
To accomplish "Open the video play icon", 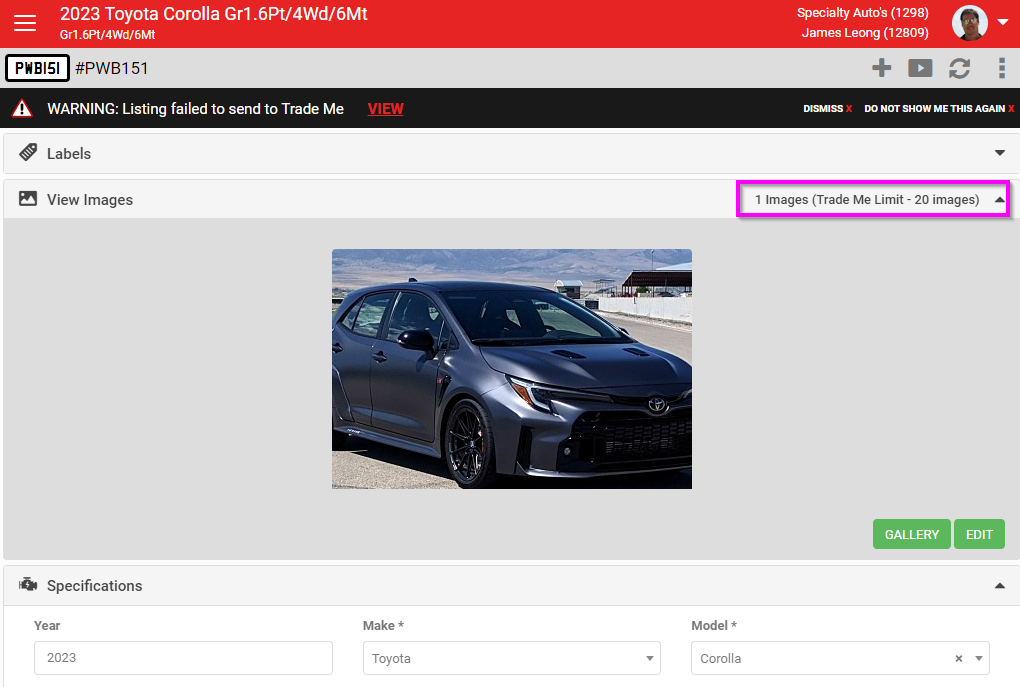I will [920, 68].
